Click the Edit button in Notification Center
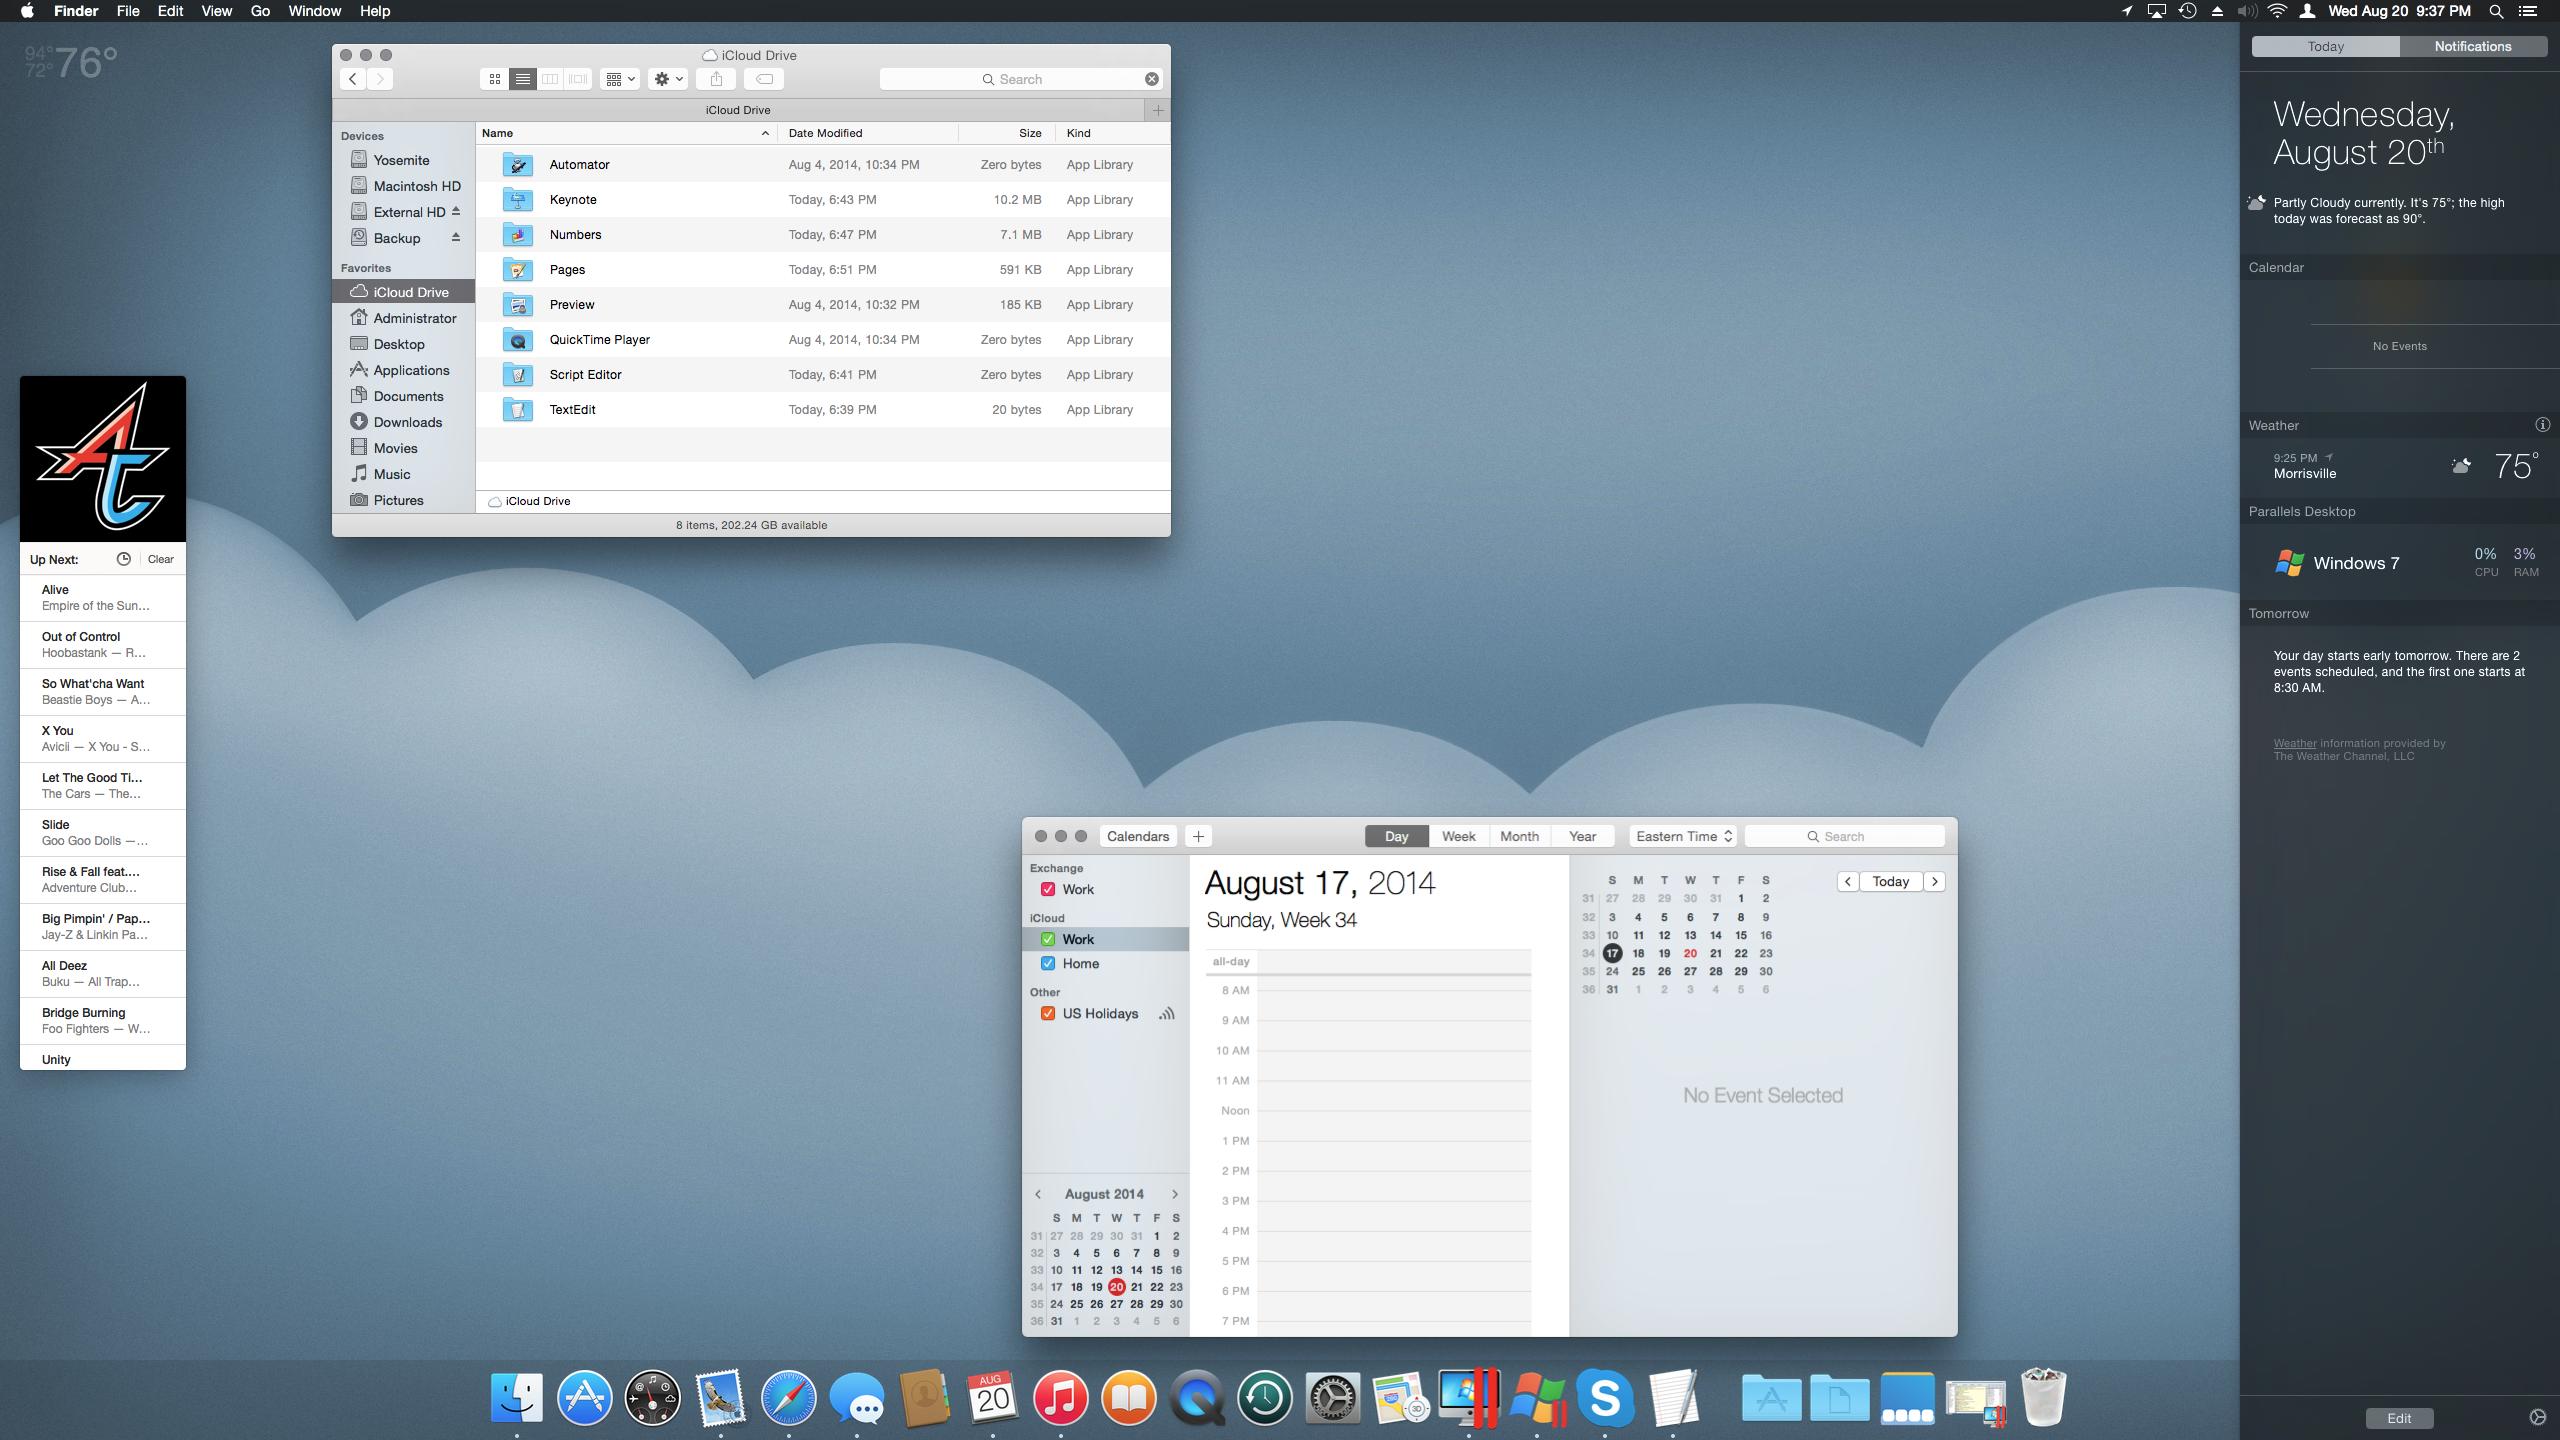Screen dimensions: 2560x1440 [2398, 1418]
